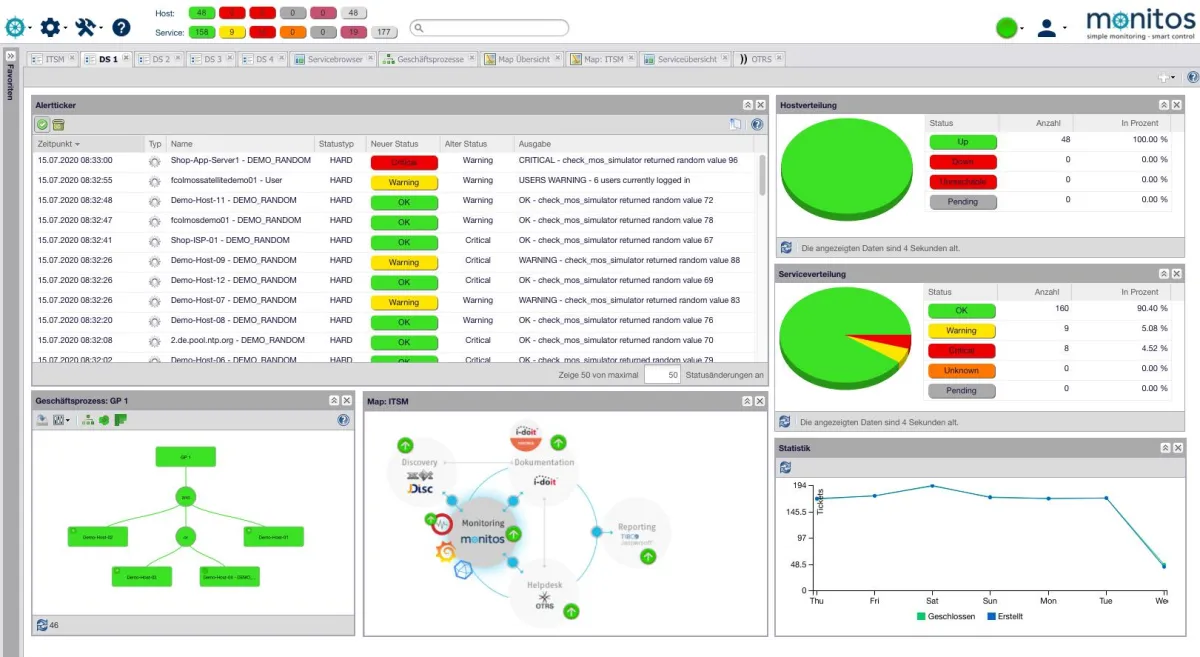This screenshot has height=657, width=1200.
Task: Open the dropdown arrow beside the wrench icon
Action: point(100,28)
